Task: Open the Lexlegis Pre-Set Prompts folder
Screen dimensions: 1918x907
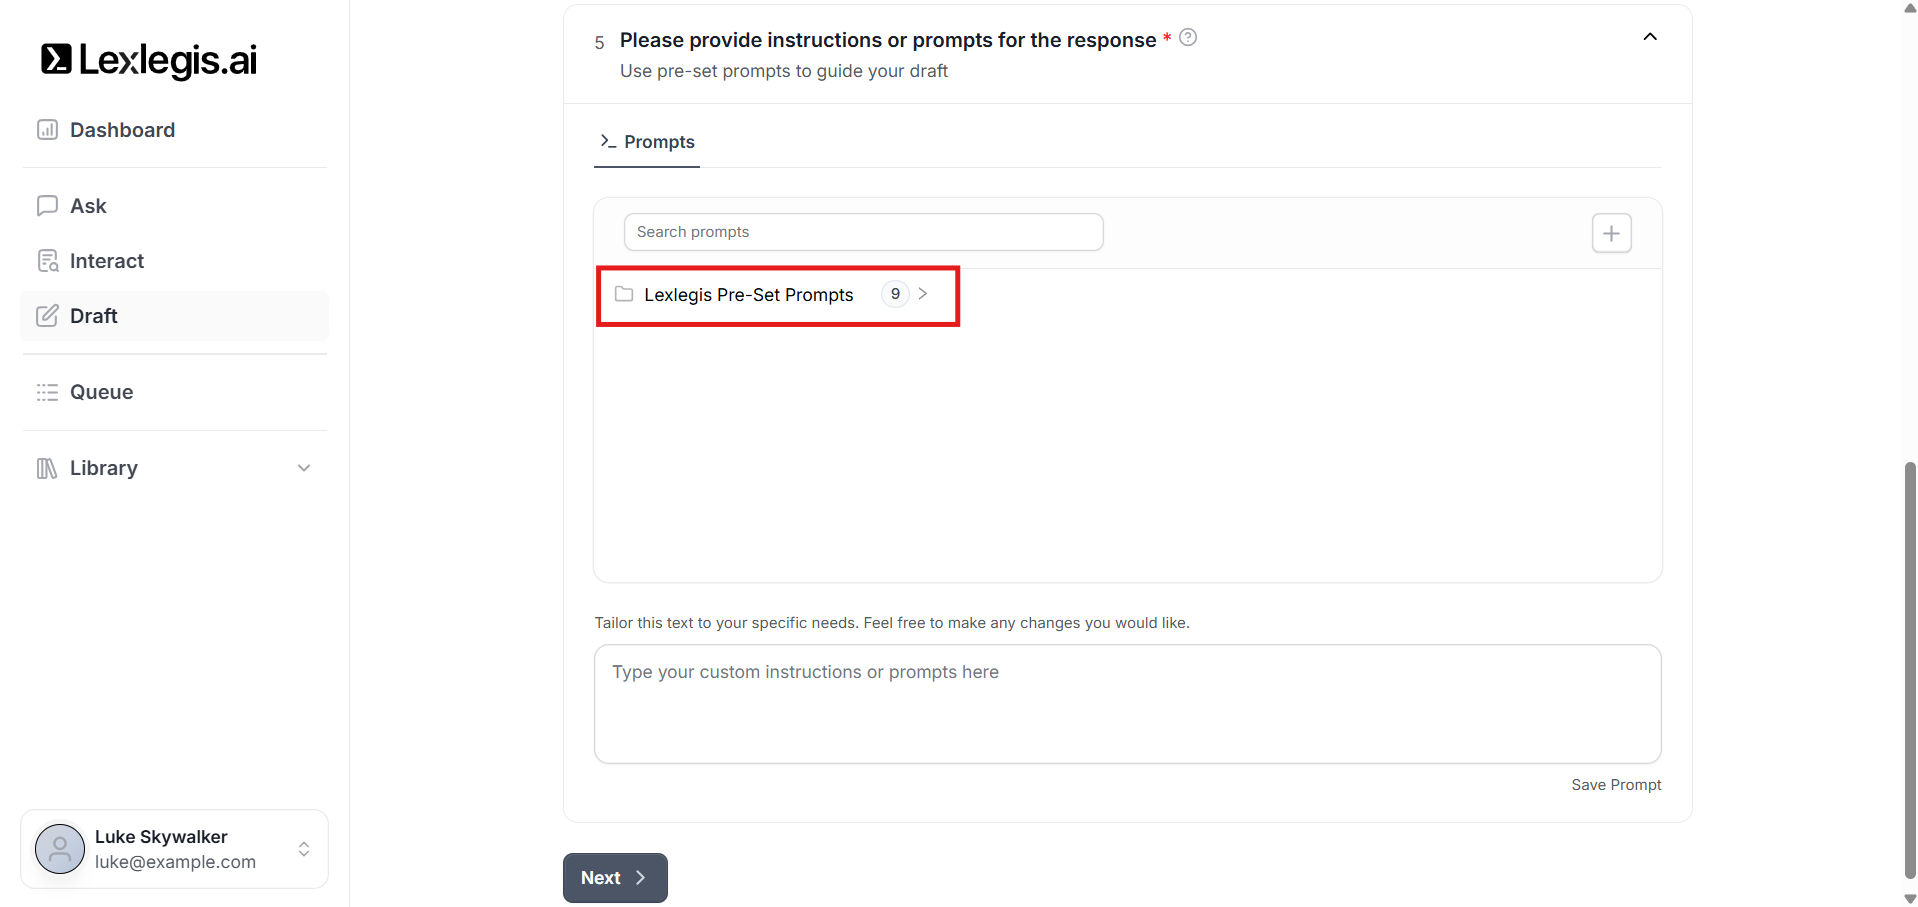Action: point(748,295)
